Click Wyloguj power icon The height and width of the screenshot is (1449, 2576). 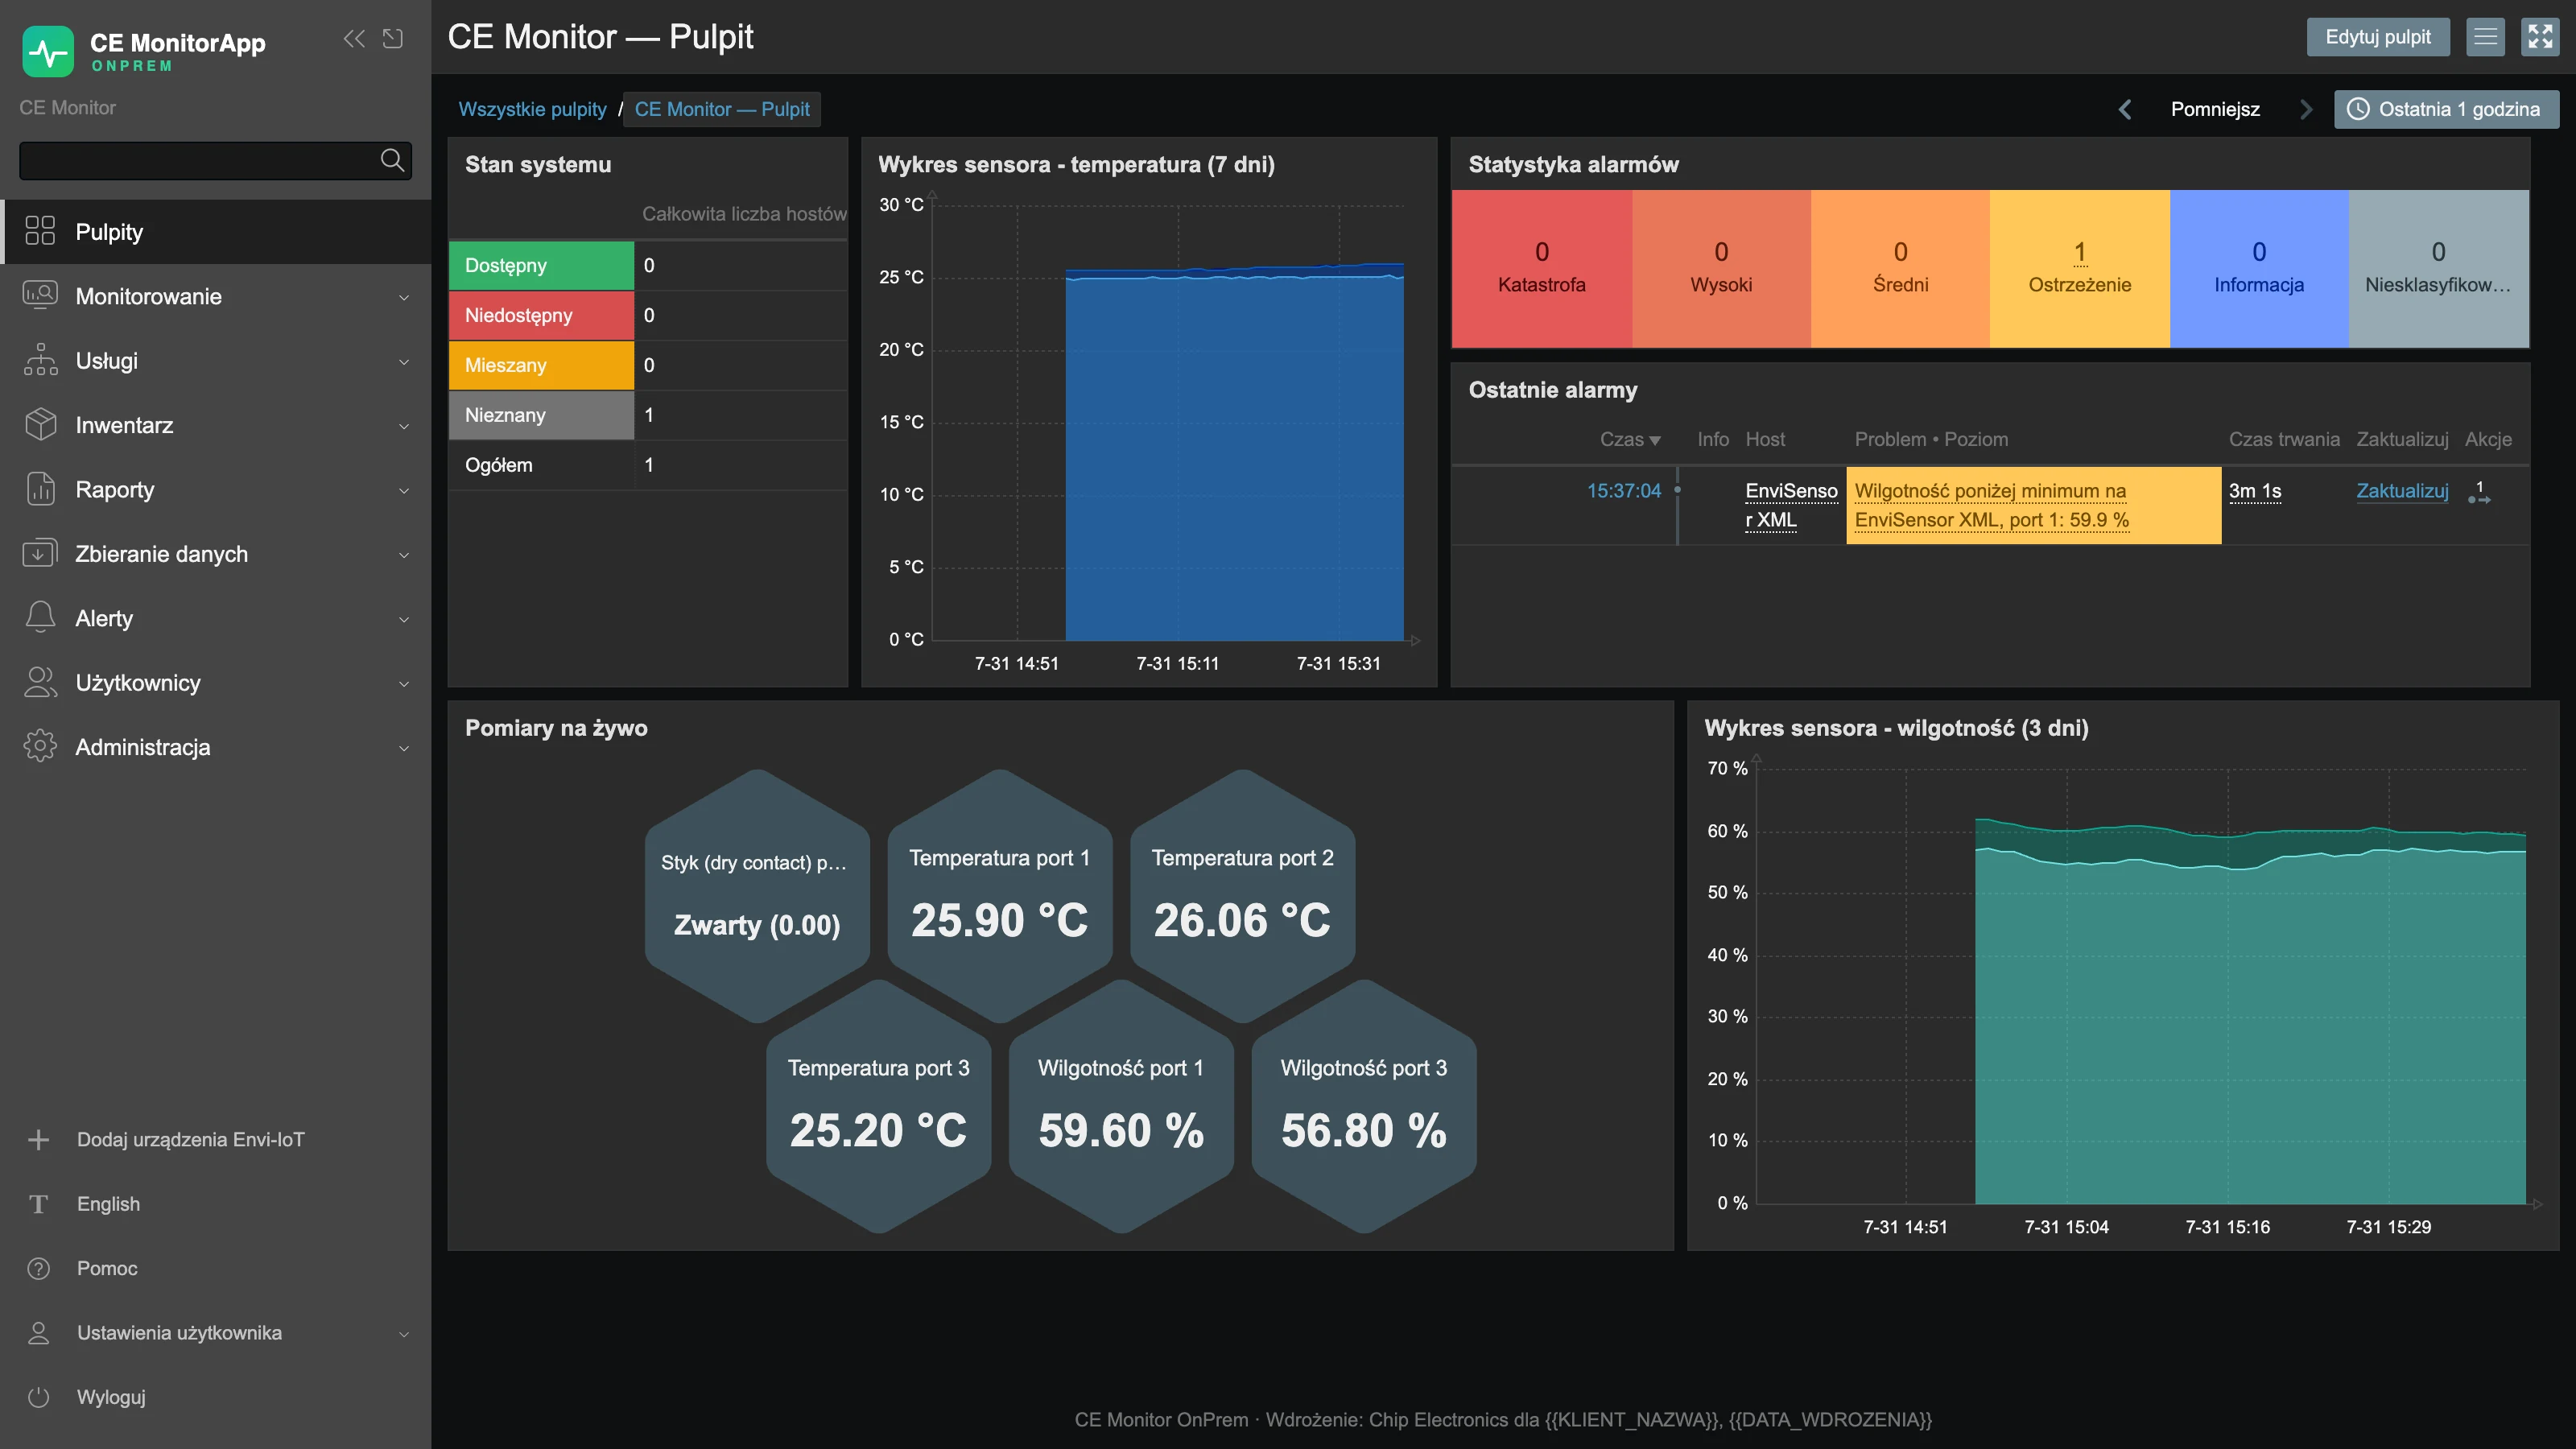coord(39,1397)
